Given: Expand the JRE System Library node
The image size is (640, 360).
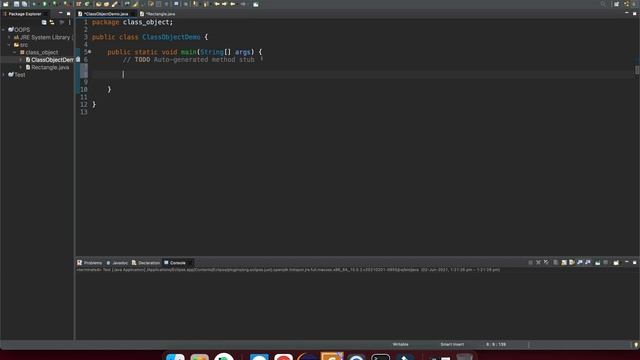Looking at the screenshot, I should click(9, 37).
